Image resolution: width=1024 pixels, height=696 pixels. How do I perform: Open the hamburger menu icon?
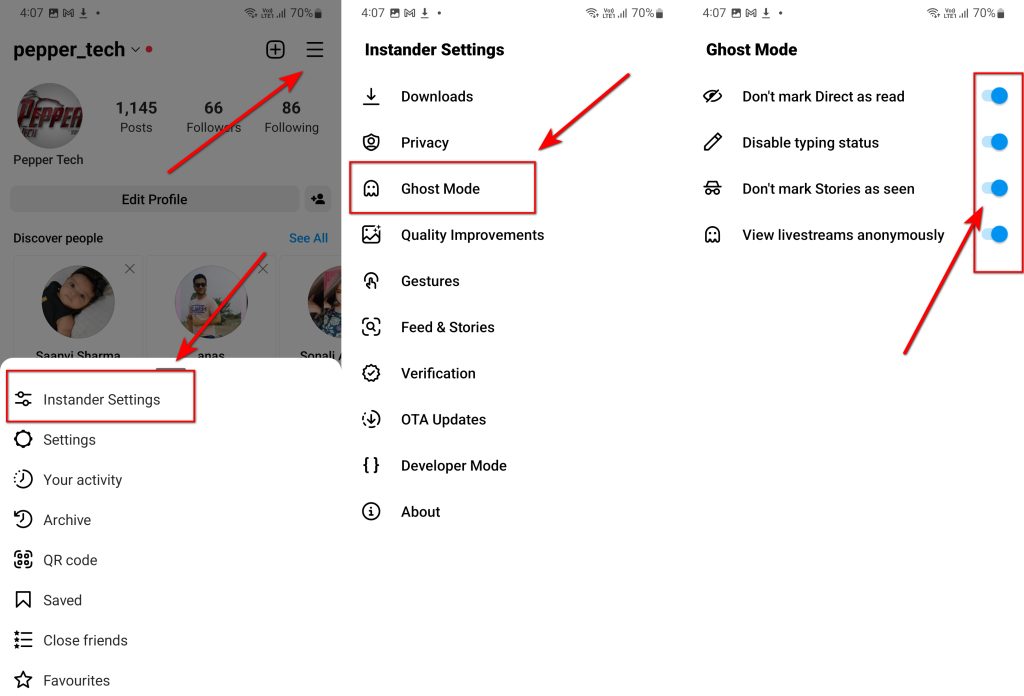[x=315, y=50]
